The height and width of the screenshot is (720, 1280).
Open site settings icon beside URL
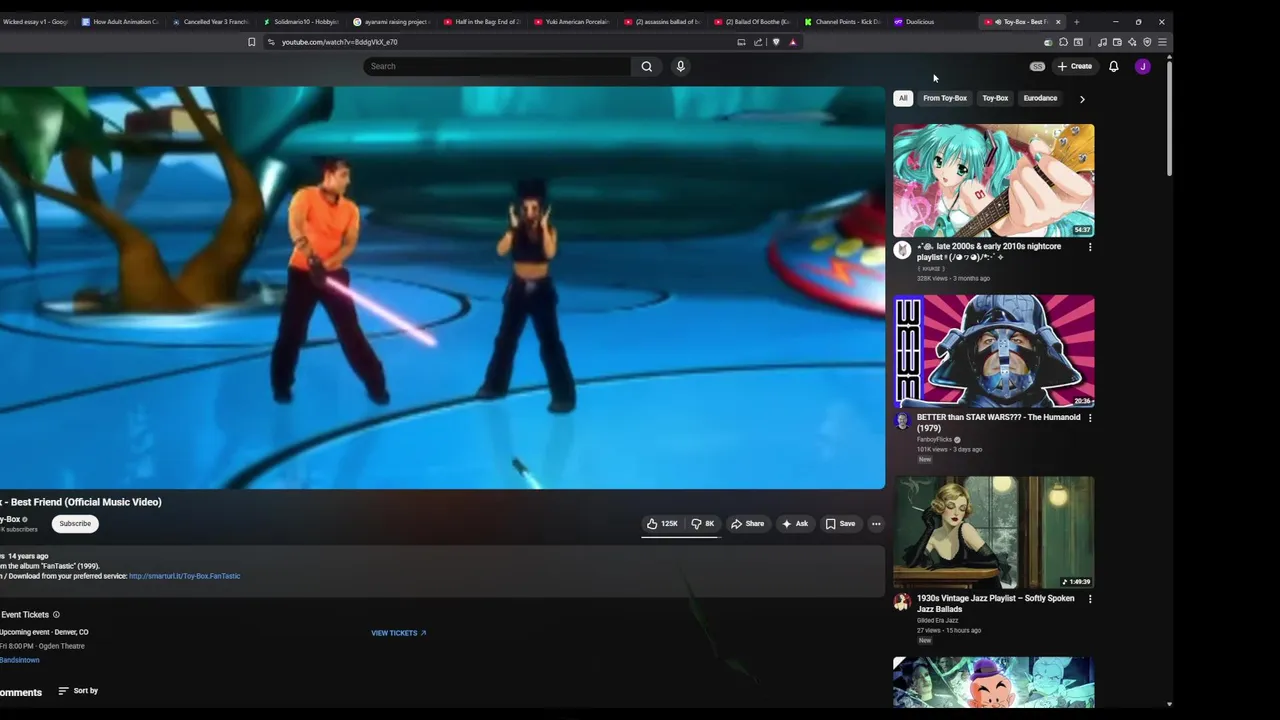tap(271, 42)
